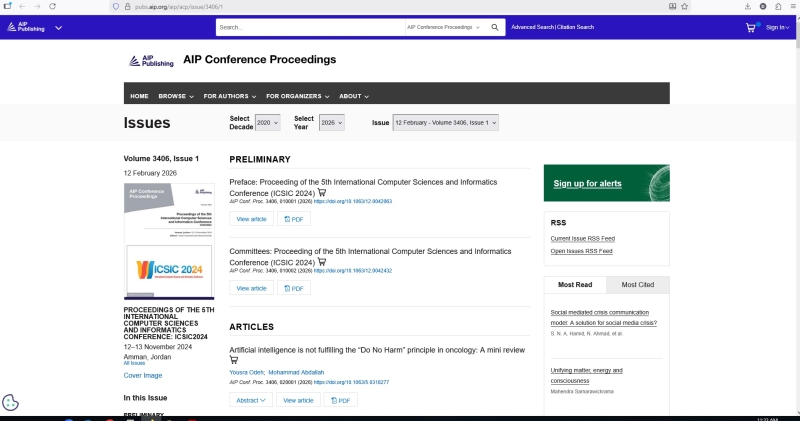The image size is (800, 421).
Task: Bookmark this page with the star icon
Action: point(684,6)
